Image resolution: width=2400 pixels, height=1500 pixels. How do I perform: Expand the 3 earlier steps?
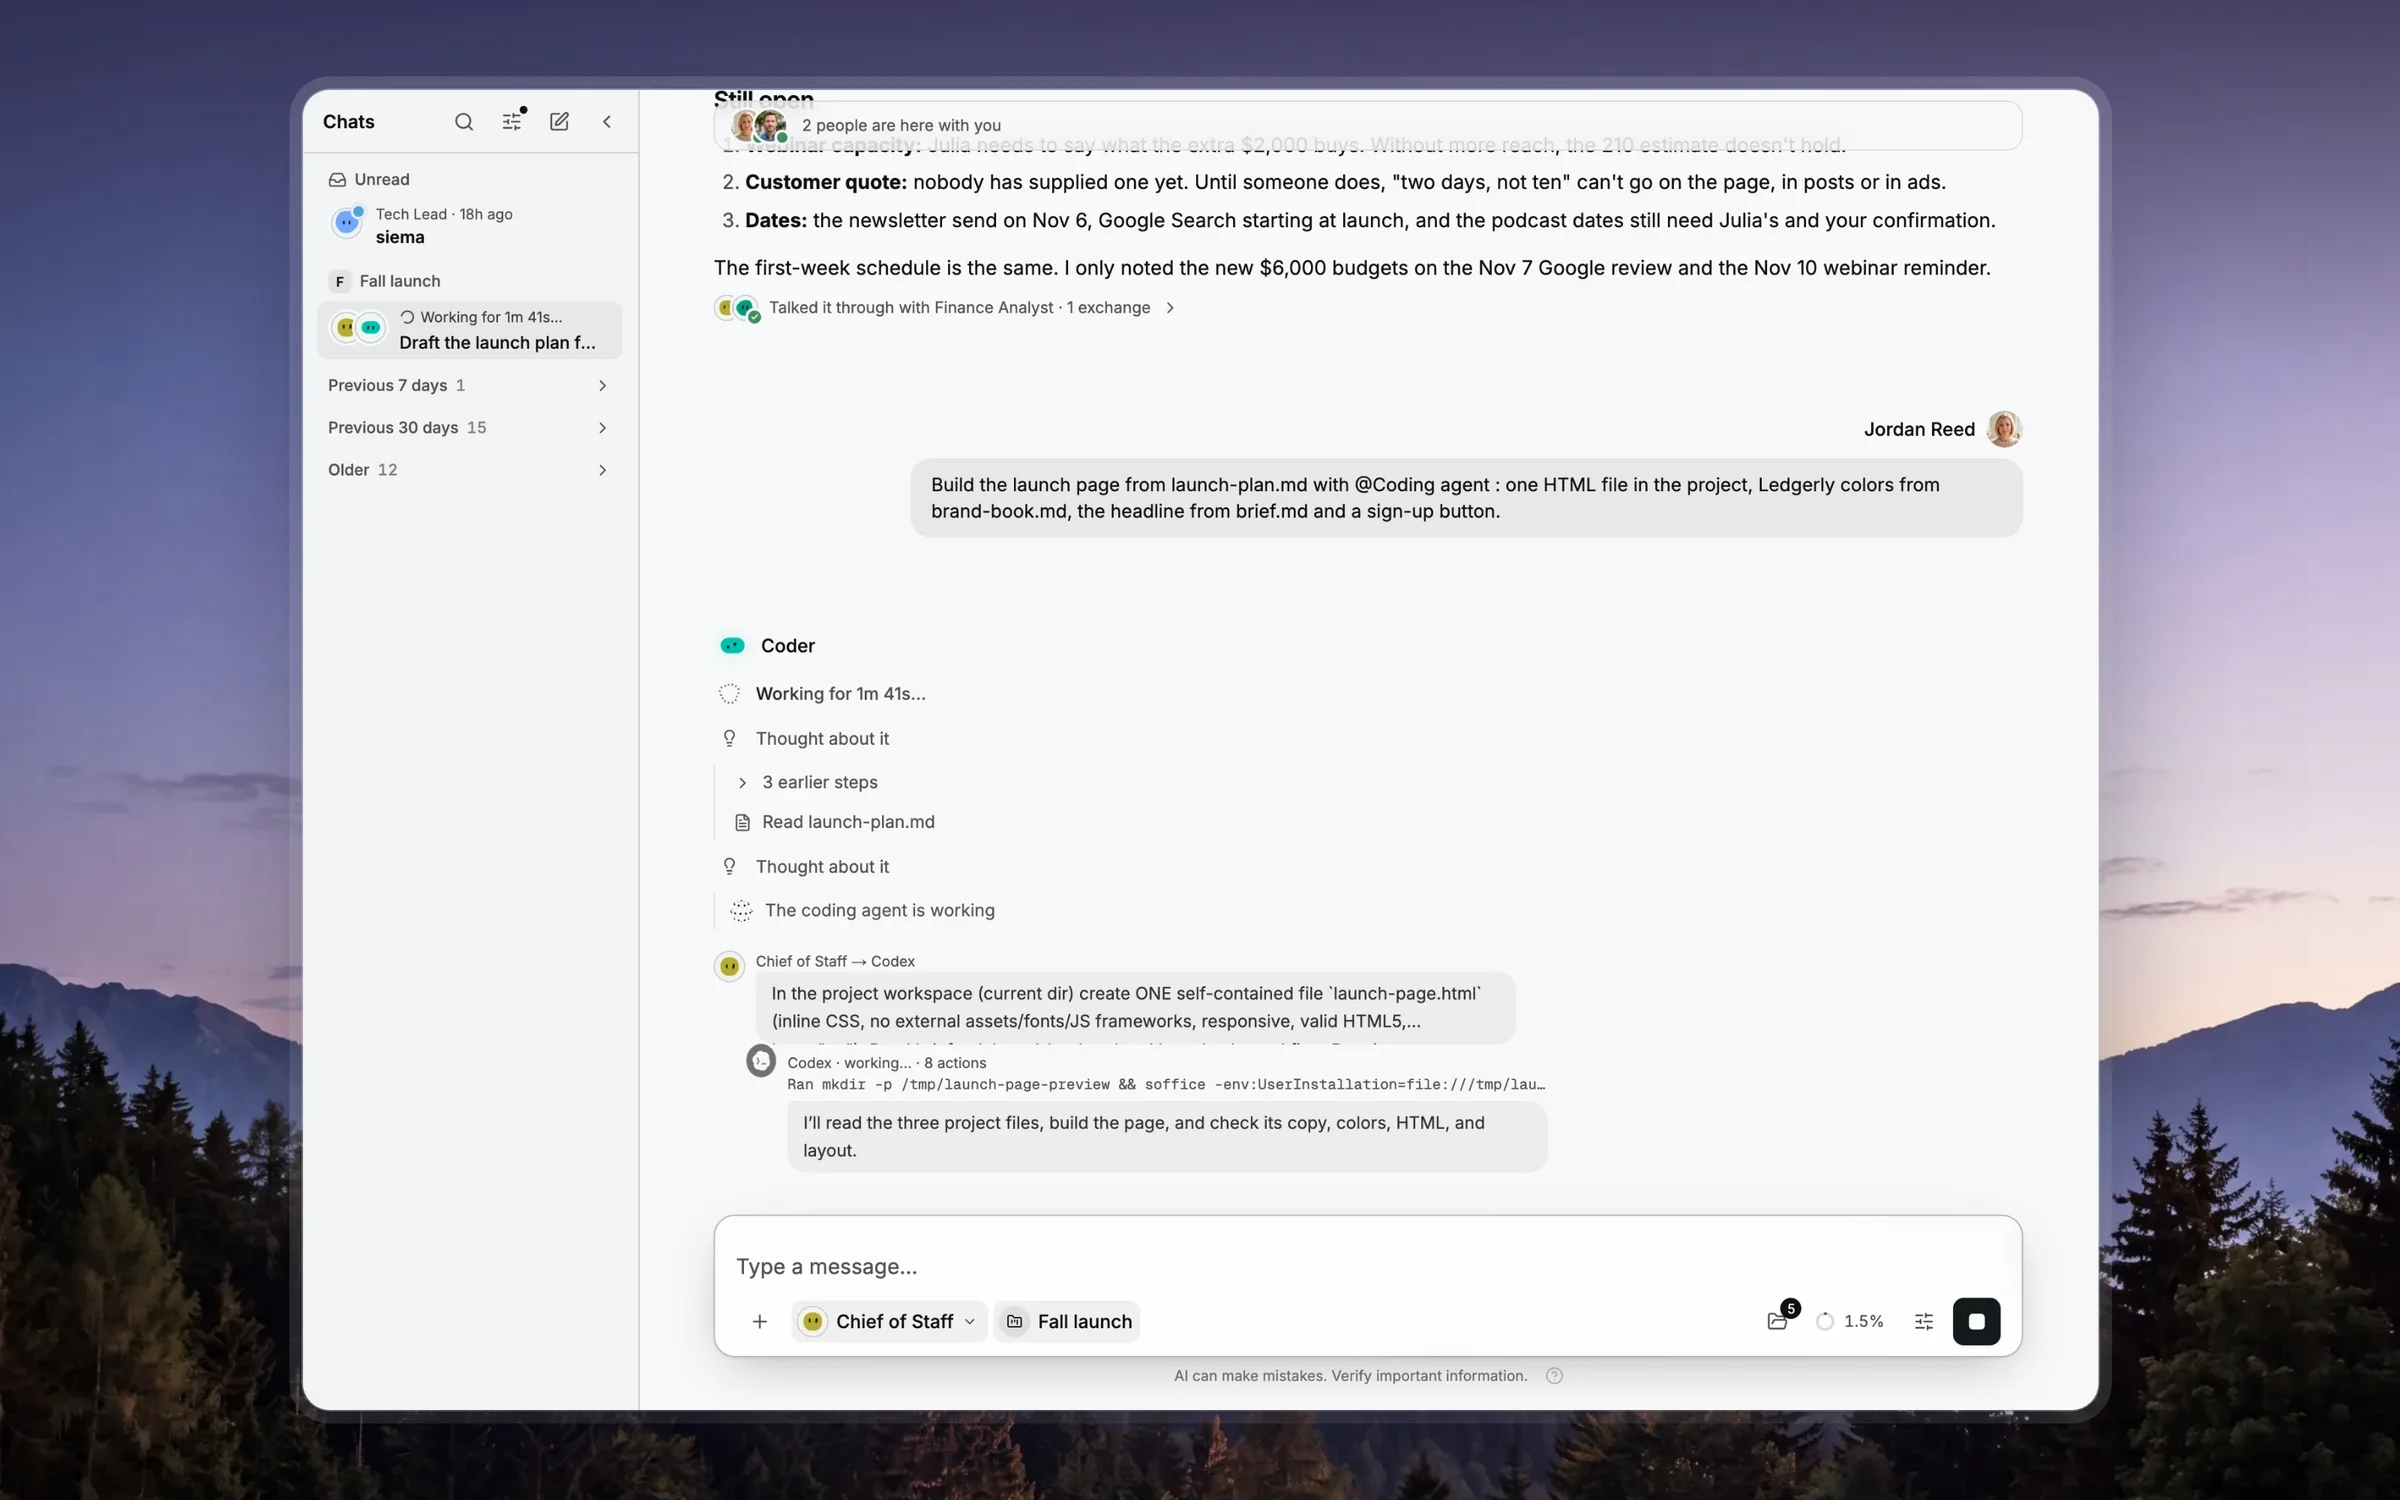pos(808,782)
